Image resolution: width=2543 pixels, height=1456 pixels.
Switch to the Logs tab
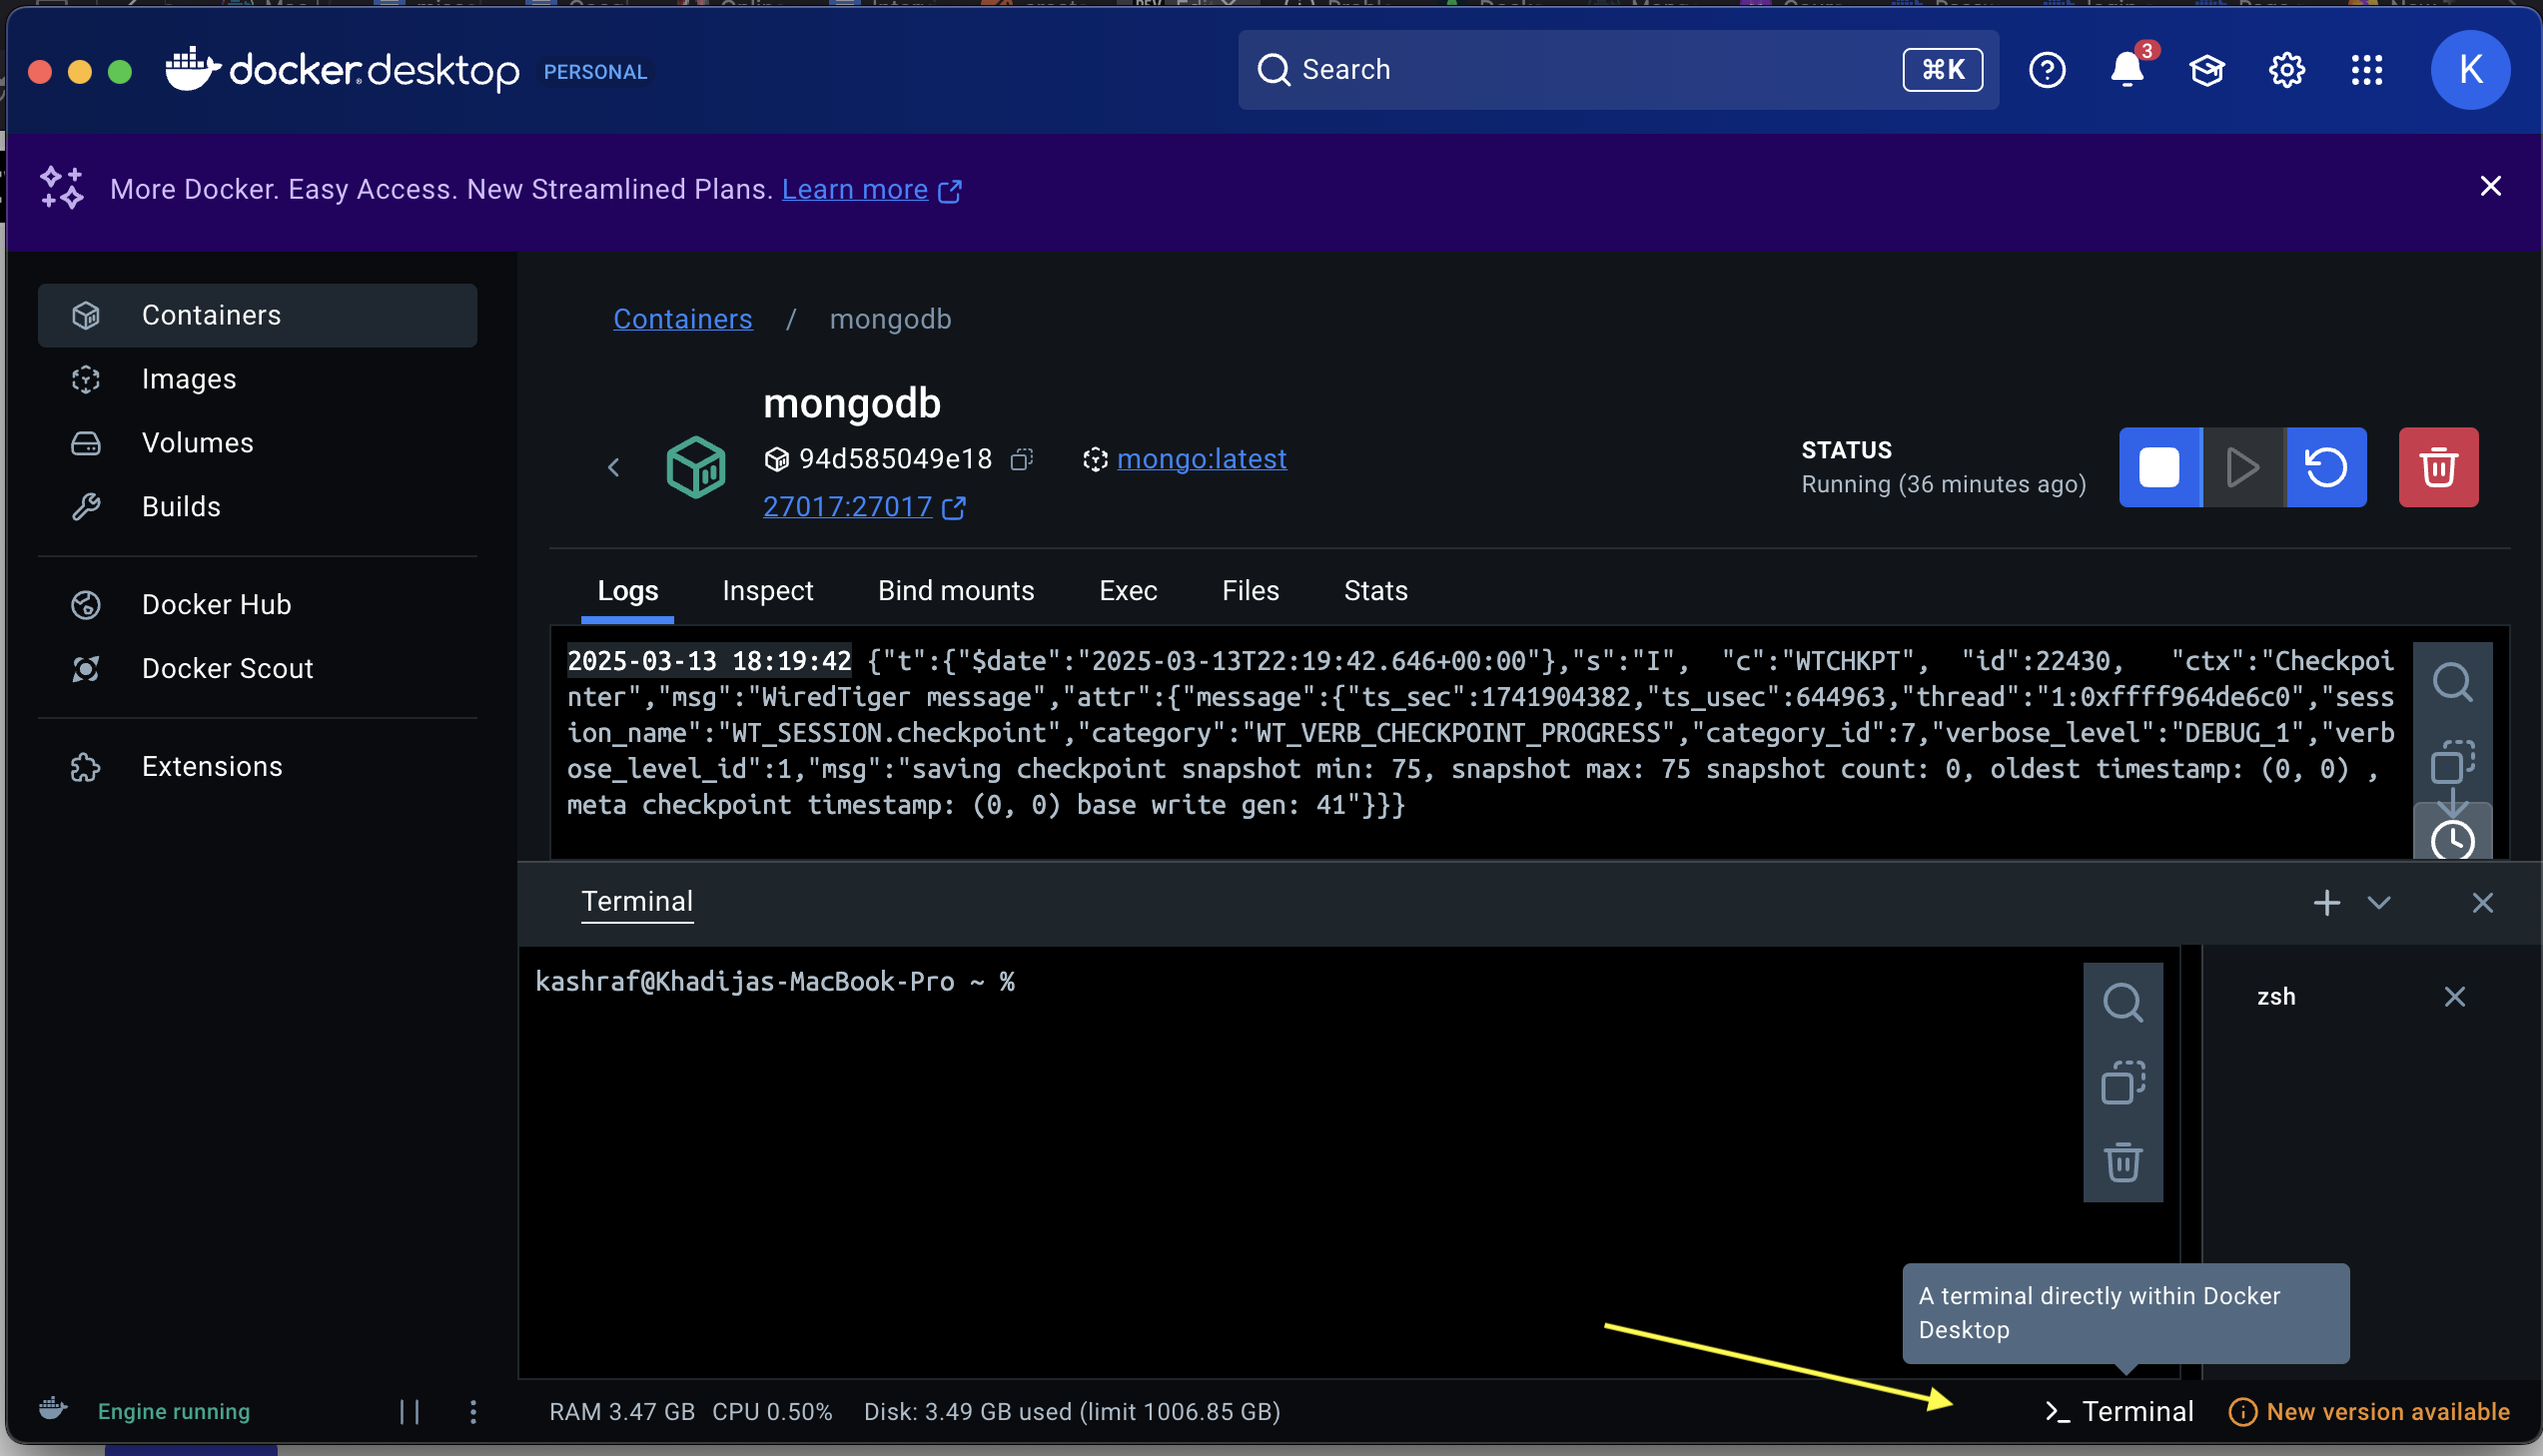tap(627, 592)
